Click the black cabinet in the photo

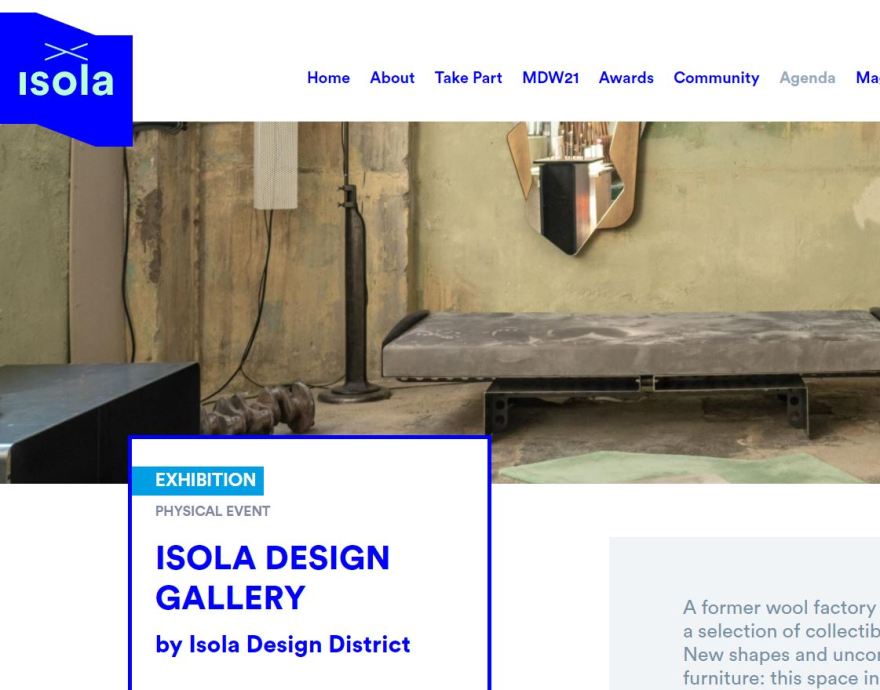99,422
